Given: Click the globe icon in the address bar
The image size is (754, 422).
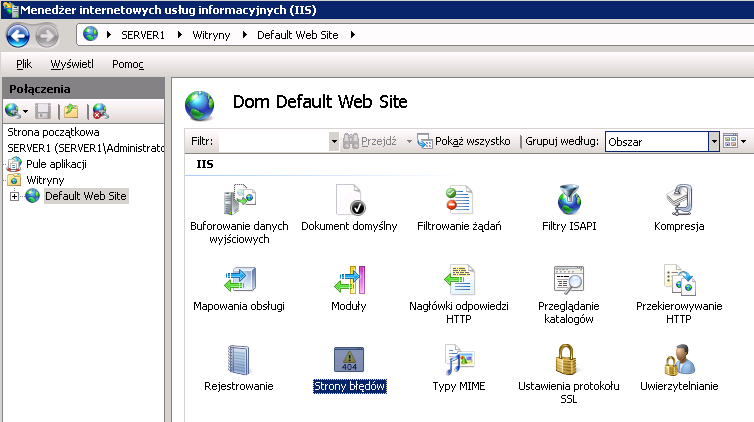Looking at the screenshot, I should pos(90,34).
